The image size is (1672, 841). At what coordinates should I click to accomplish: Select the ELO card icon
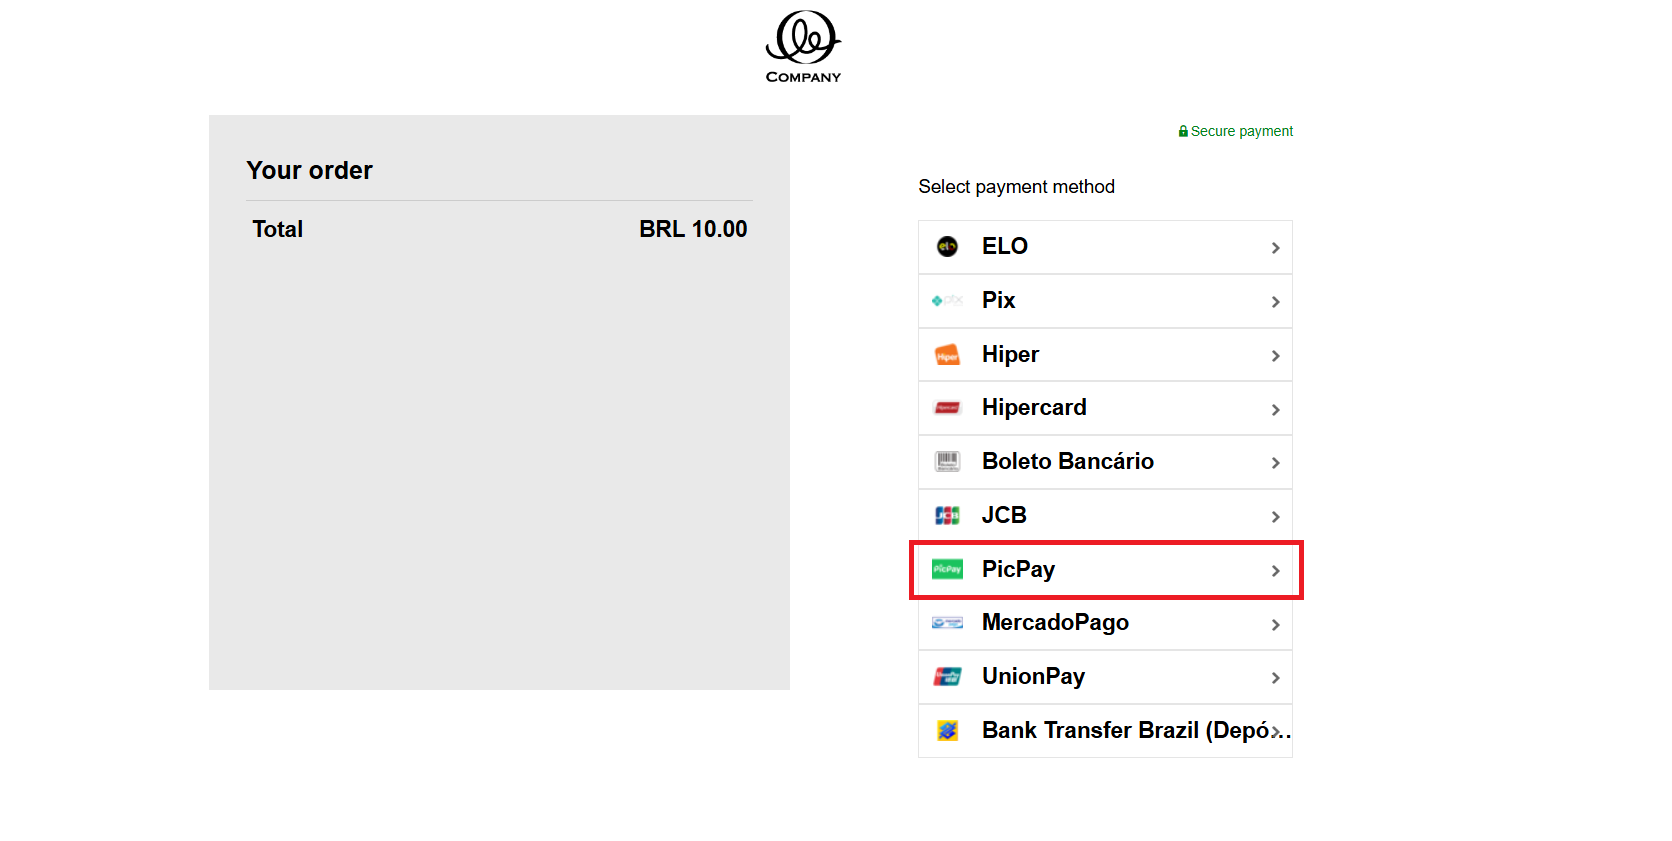[947, 247]
